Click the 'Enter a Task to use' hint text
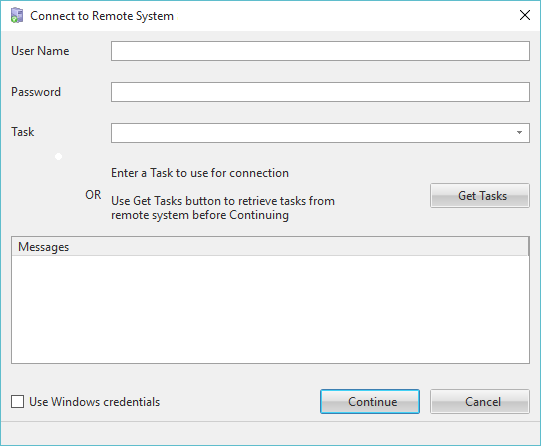The width and height of the screenshot is (541, 446). (200, 173)
